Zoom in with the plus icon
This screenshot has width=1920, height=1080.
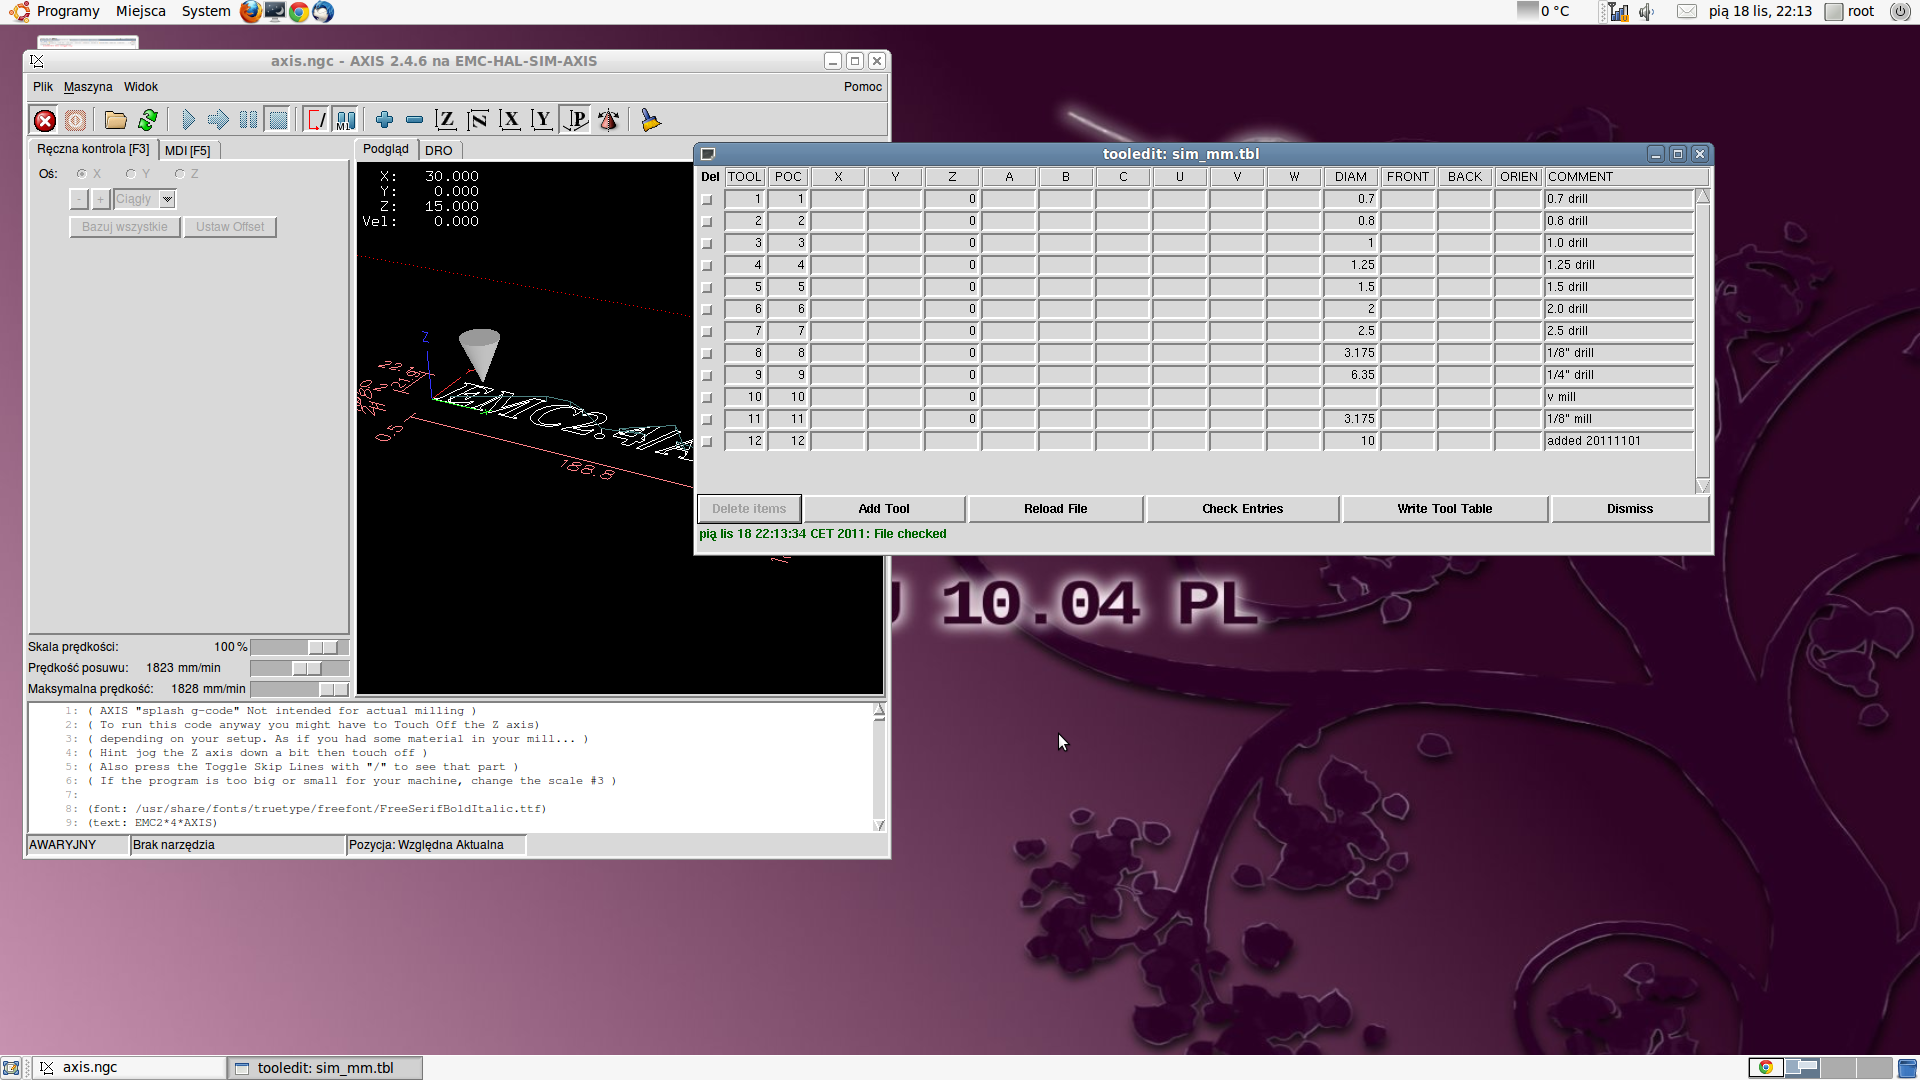pos(384,120)
